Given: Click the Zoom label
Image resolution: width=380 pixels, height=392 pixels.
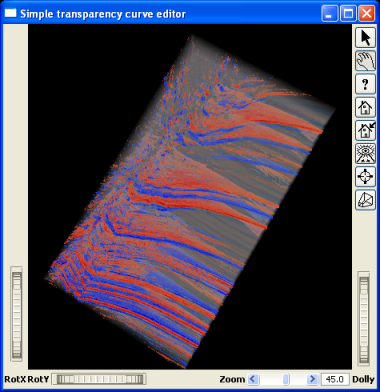Looking at the screenshot, I should [x=232, y=379].
